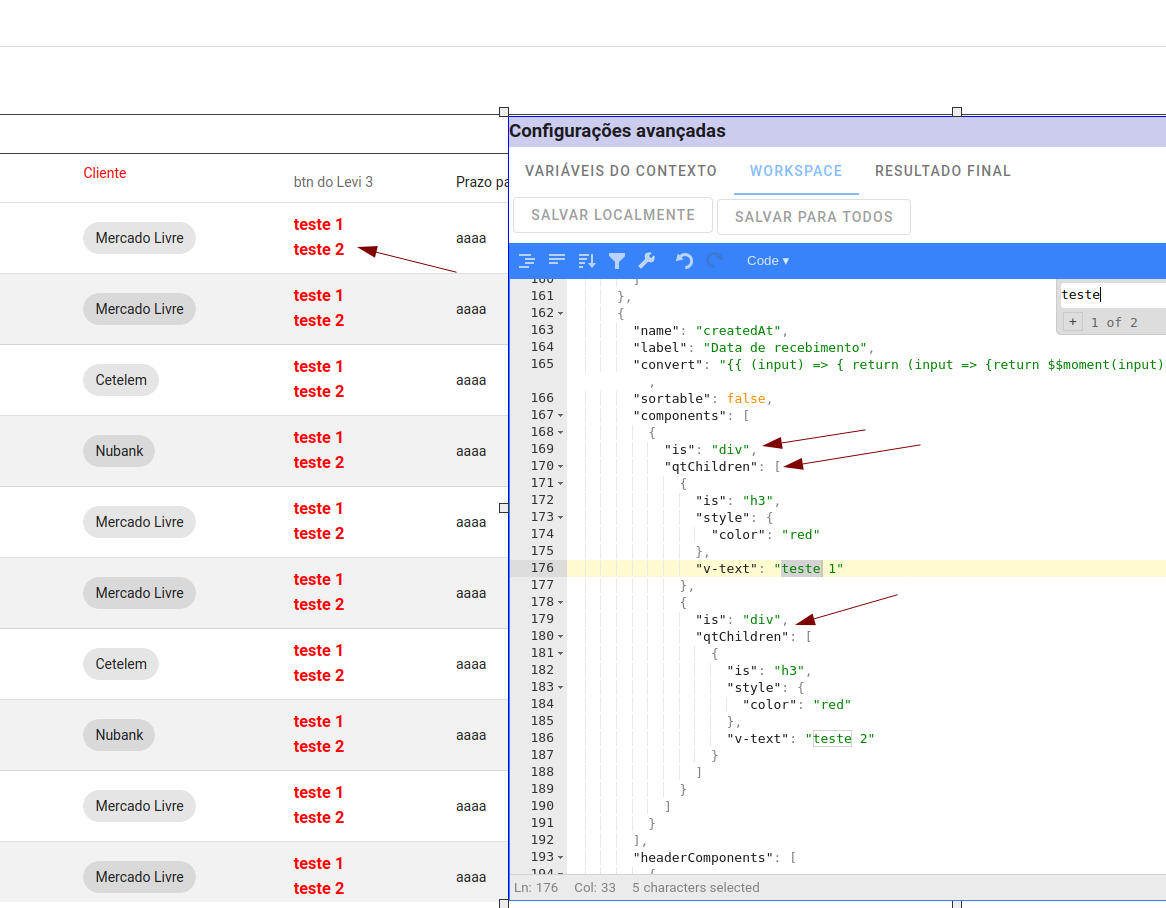The image size is (1166, 908).
Task: Click 'Col: 33' in the status bar
Action: 595,888
